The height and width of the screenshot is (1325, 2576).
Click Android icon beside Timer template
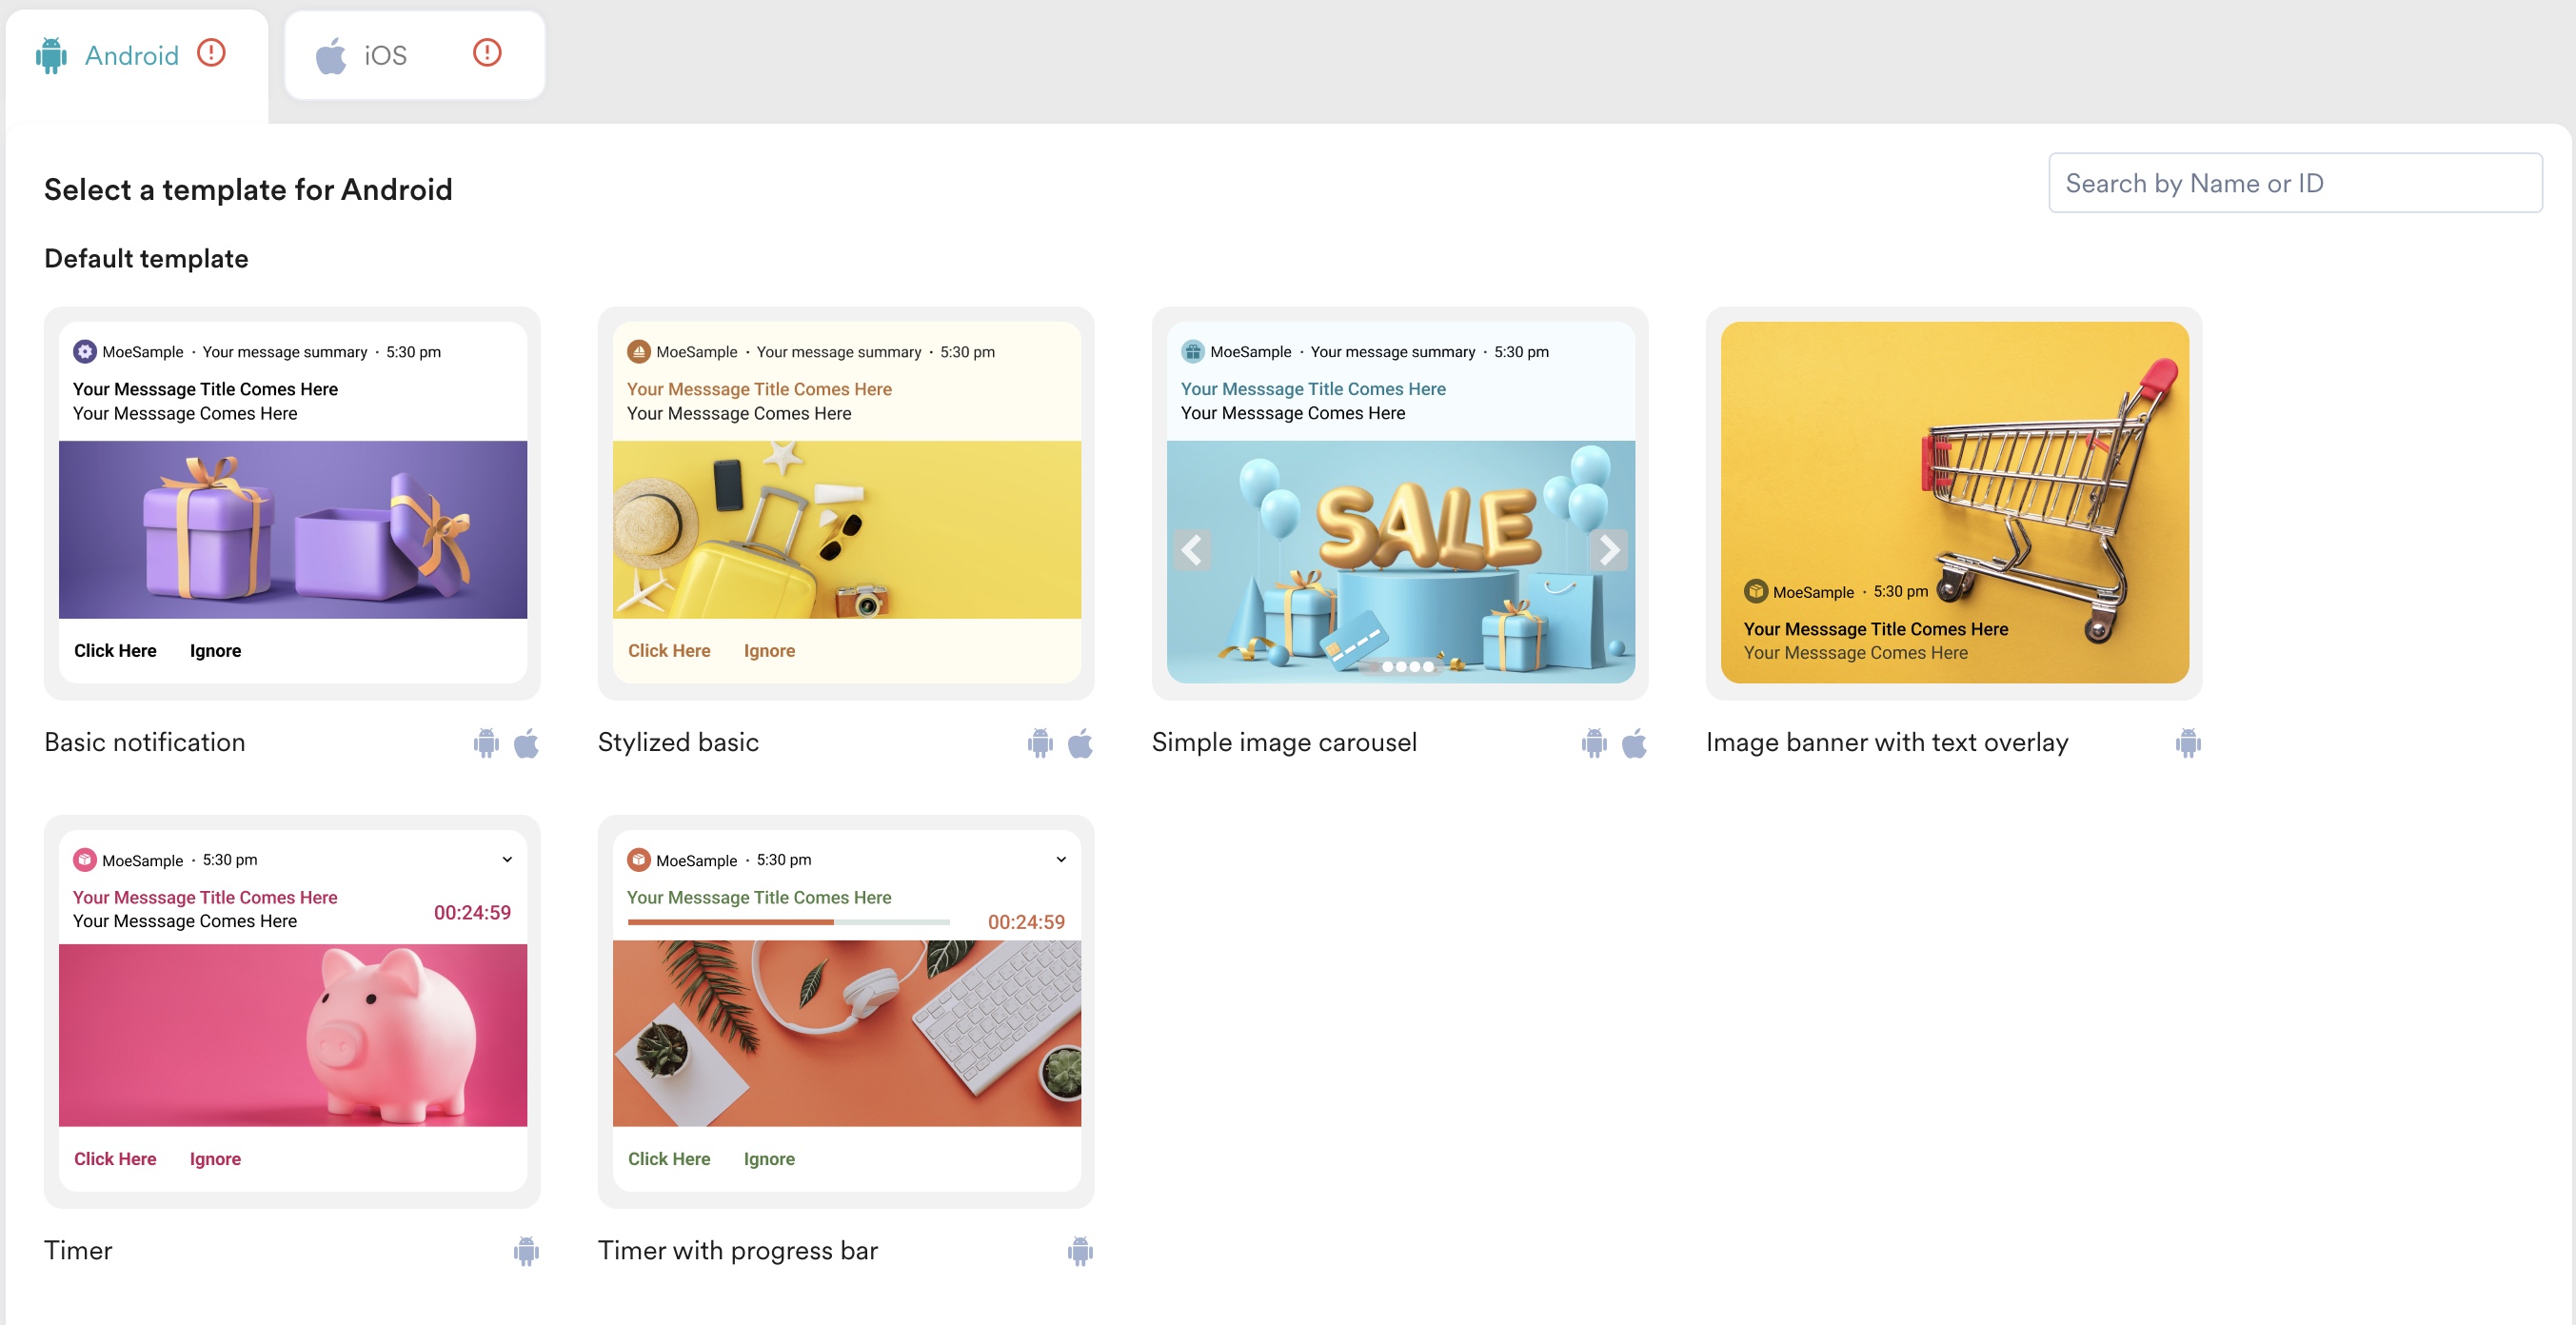point(526,1251)
